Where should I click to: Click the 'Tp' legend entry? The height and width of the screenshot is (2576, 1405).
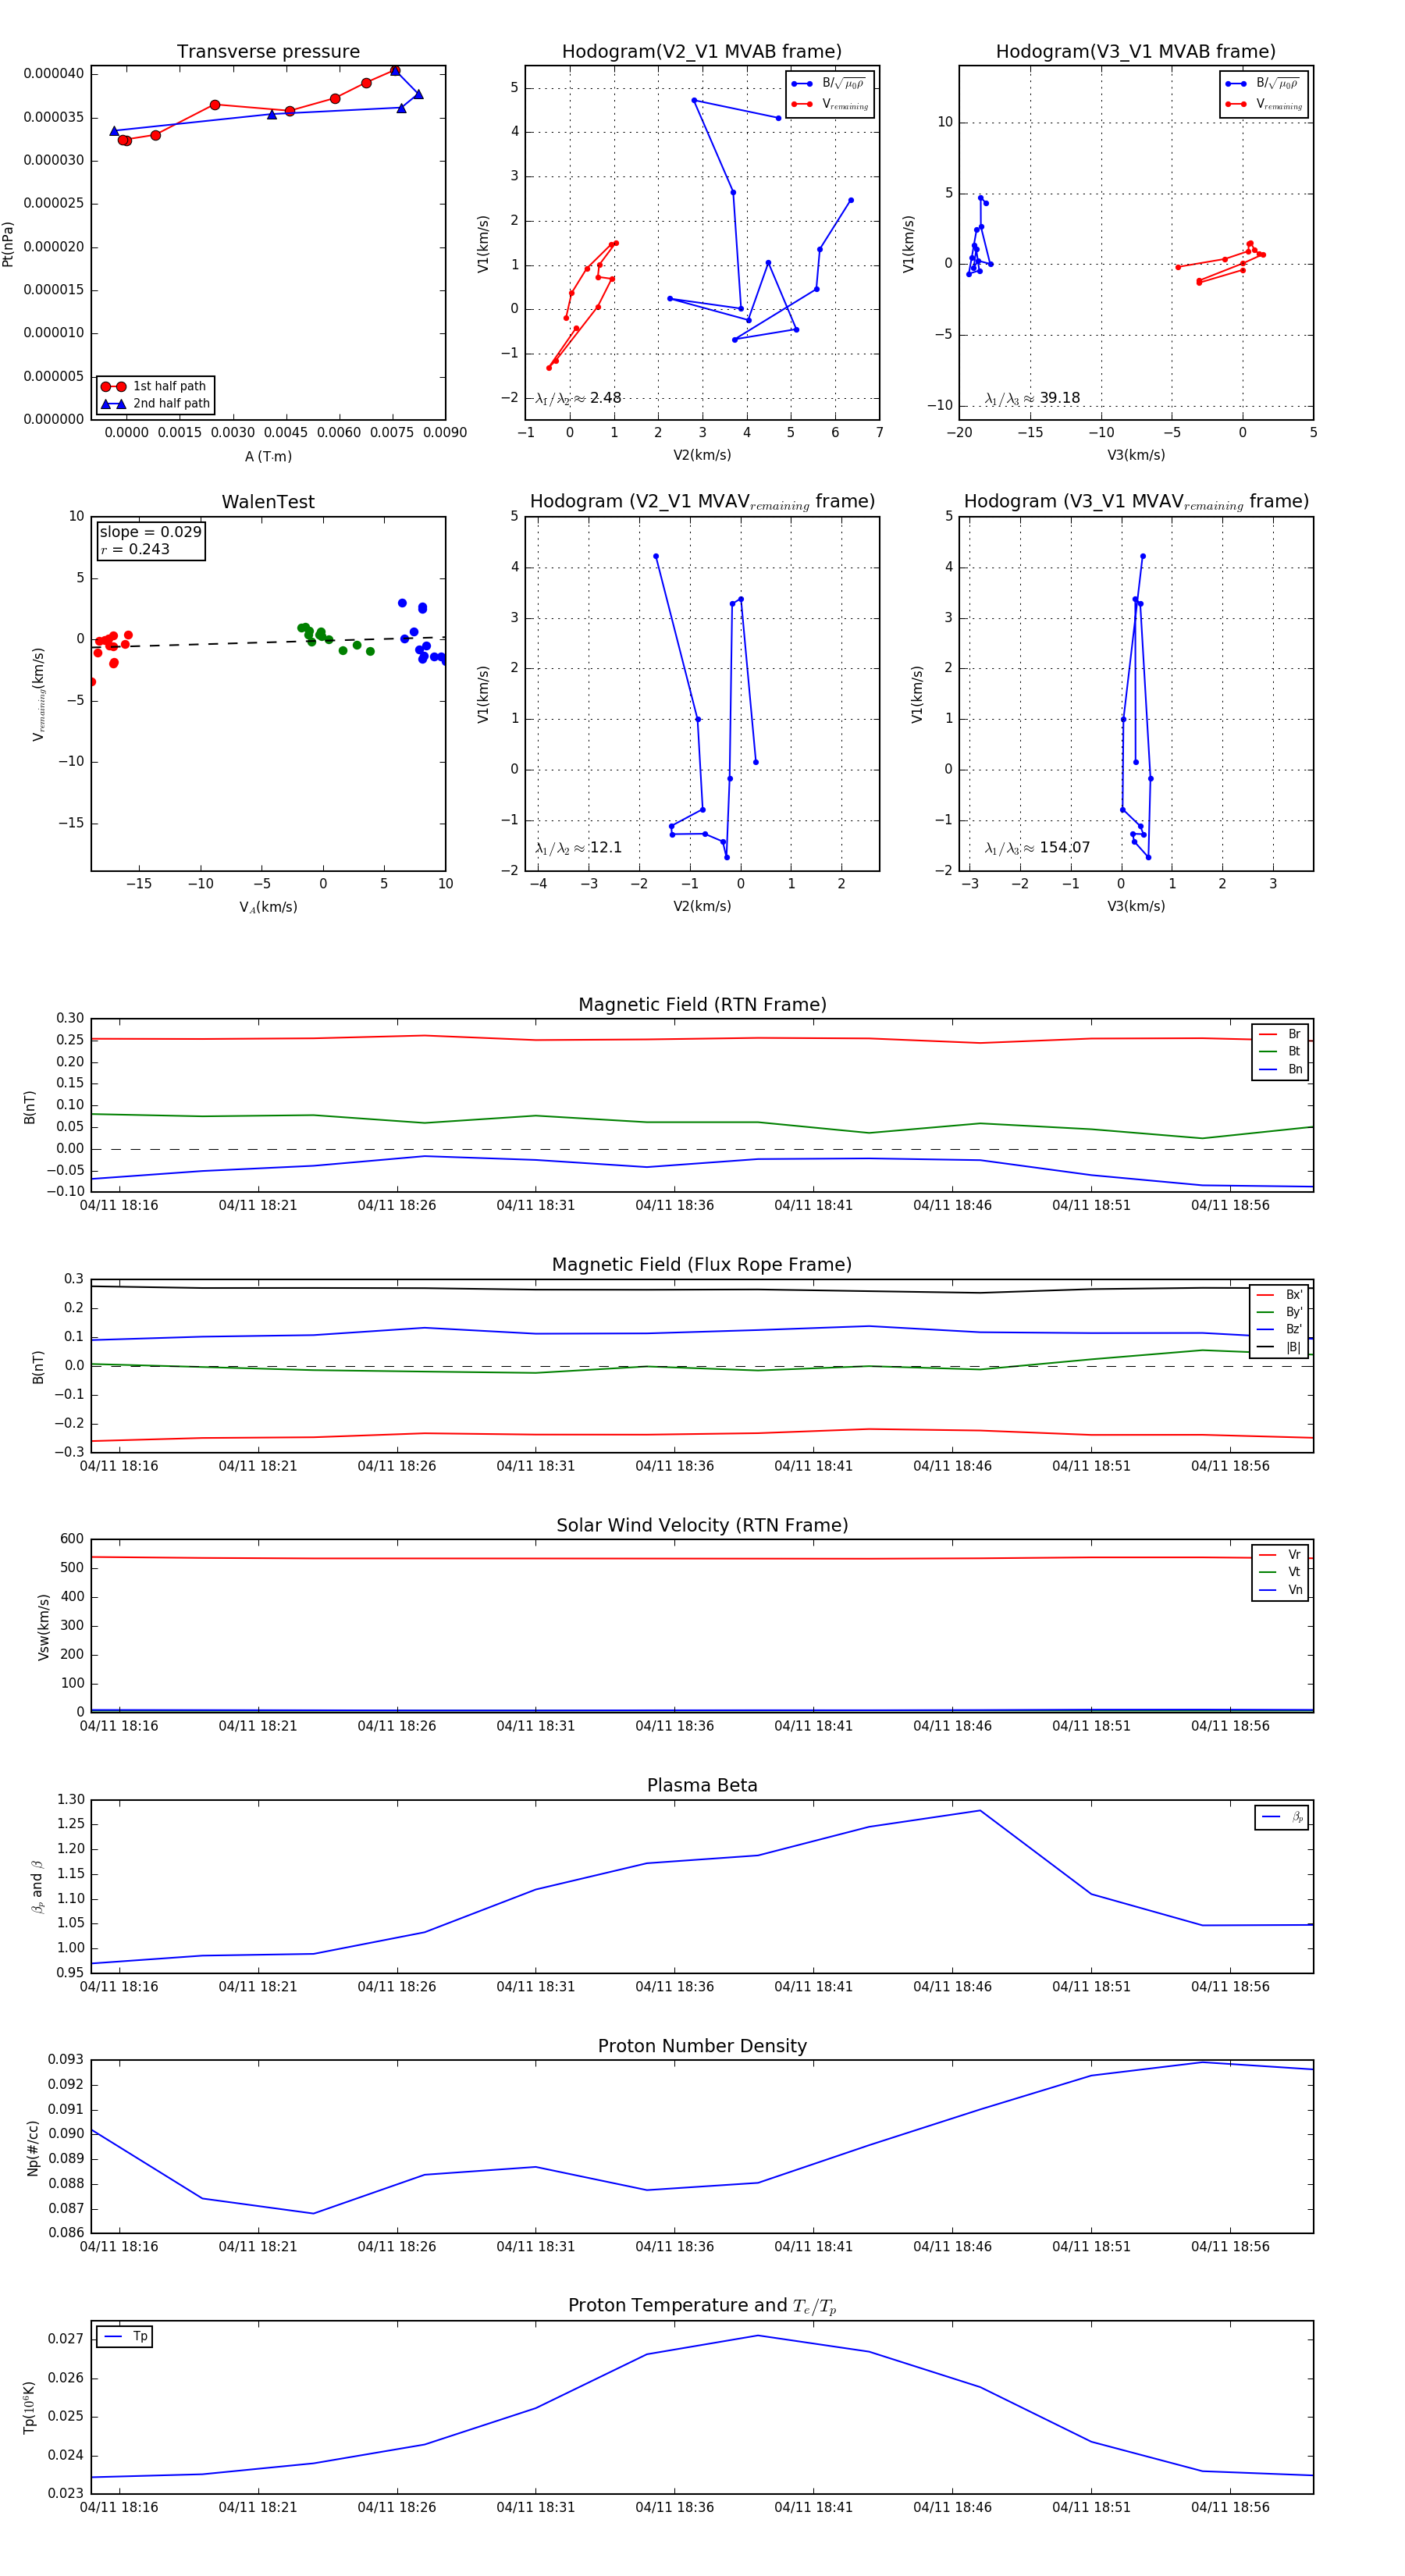(125, 2337)
